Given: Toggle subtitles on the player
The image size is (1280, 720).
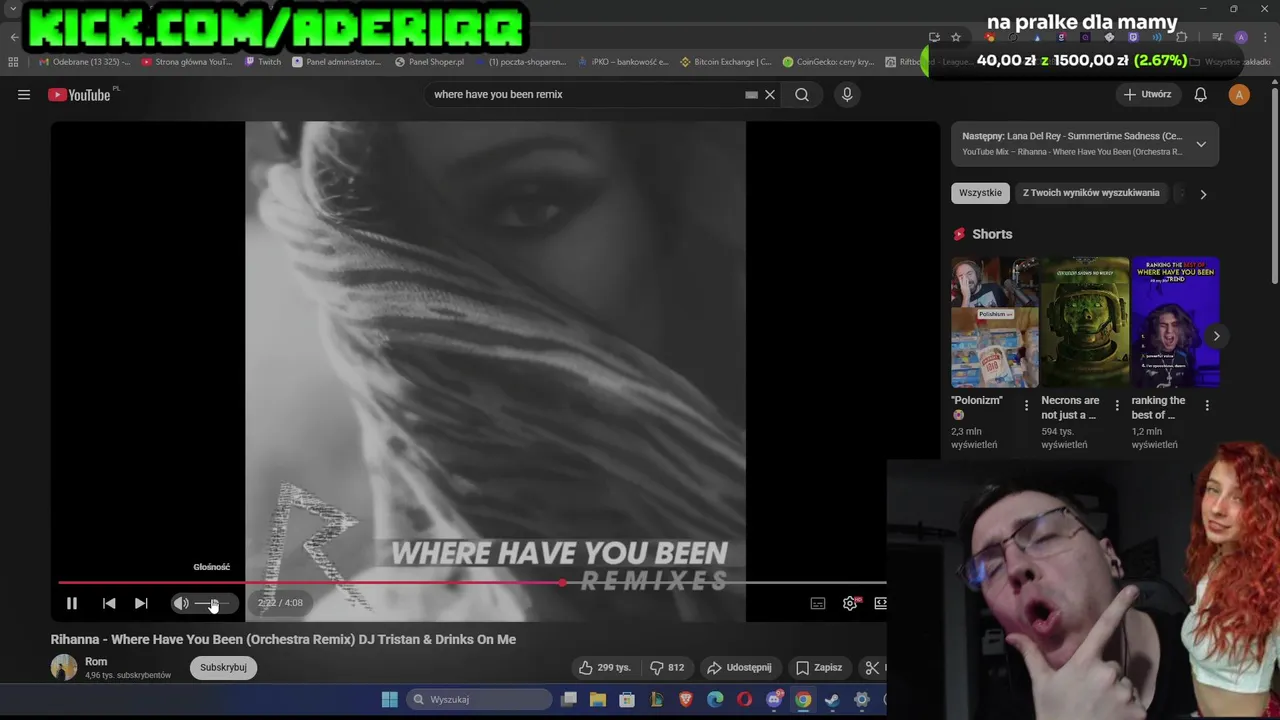Looking at the screenshot, I should click(x=818, y=603).
